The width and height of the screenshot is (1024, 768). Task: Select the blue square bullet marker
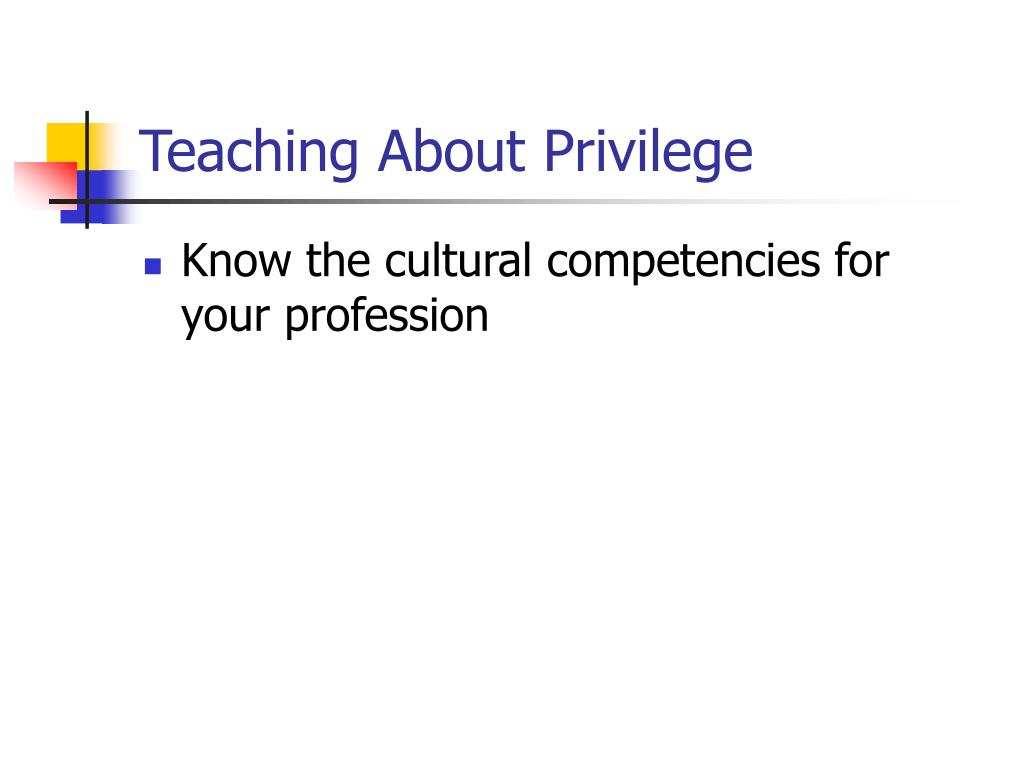pos(153,266)
